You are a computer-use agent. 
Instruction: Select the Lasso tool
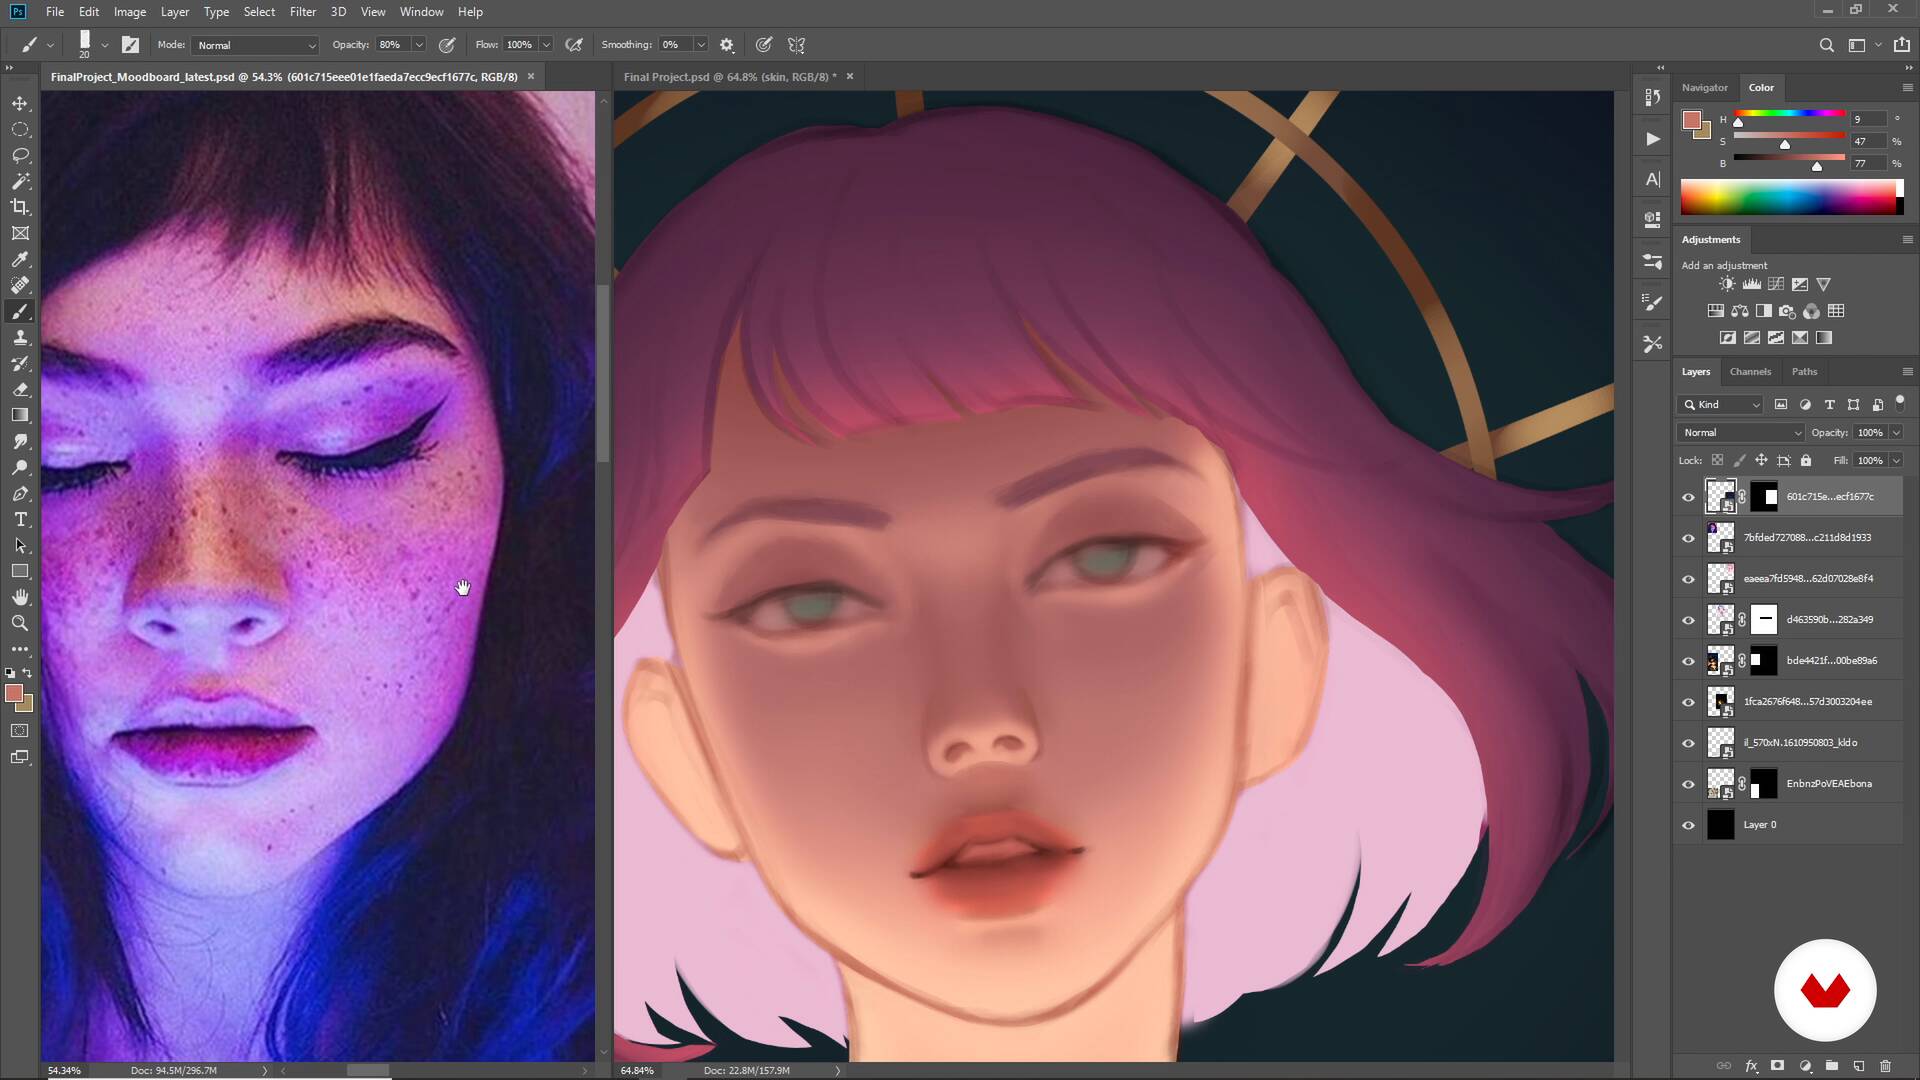20,155
